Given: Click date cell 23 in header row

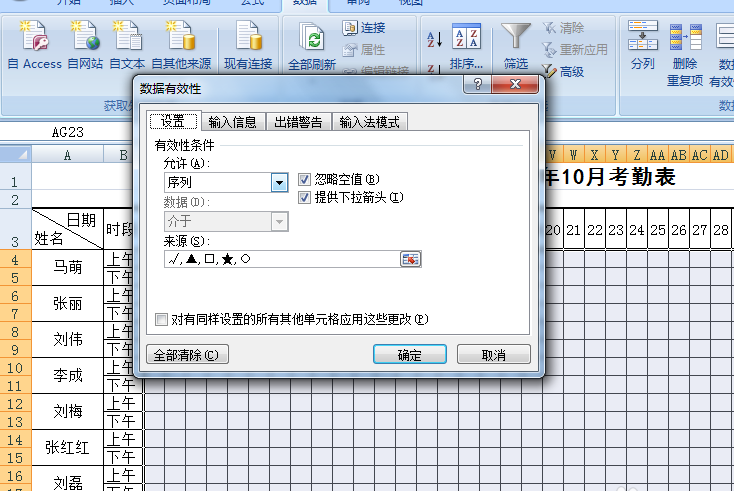Looking at the screenshot, I should 616,229.
